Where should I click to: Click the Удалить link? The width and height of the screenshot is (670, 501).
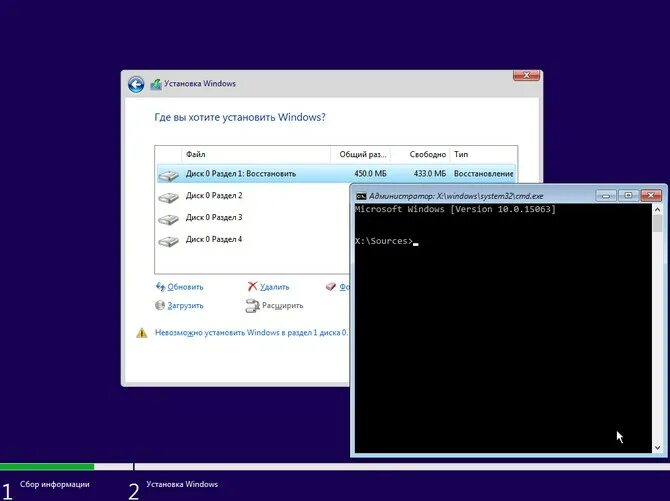point(274,287)
